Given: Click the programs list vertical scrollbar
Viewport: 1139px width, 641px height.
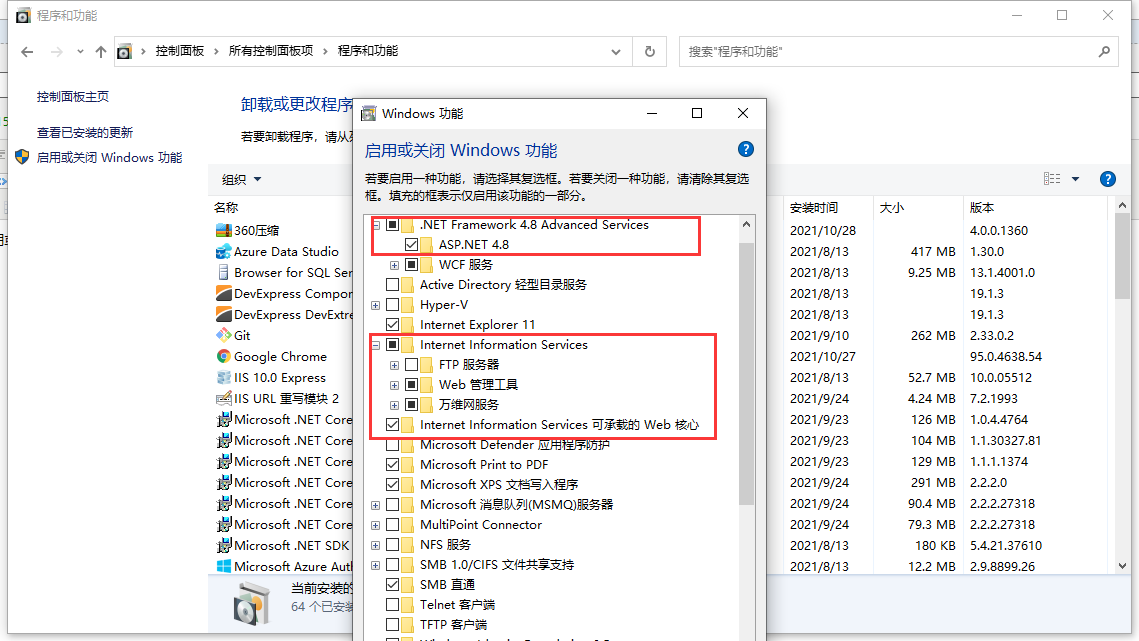Looking at the screenshot, I should [x=1122, y=256].
